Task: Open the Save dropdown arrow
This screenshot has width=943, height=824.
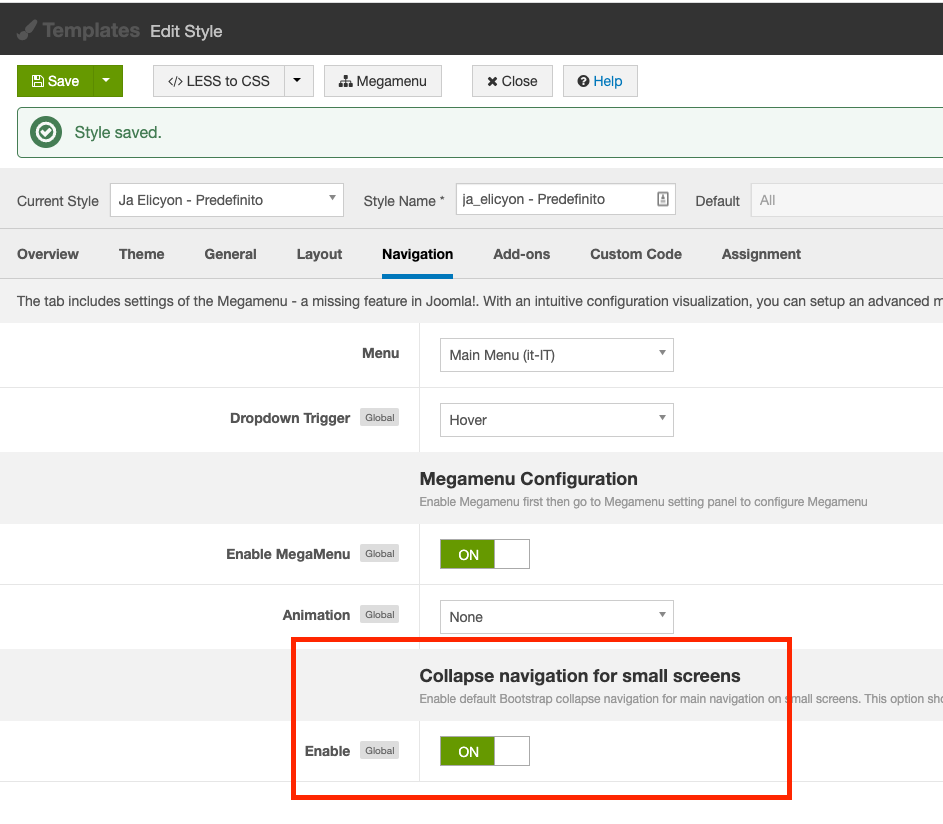Action: [108, 81]
